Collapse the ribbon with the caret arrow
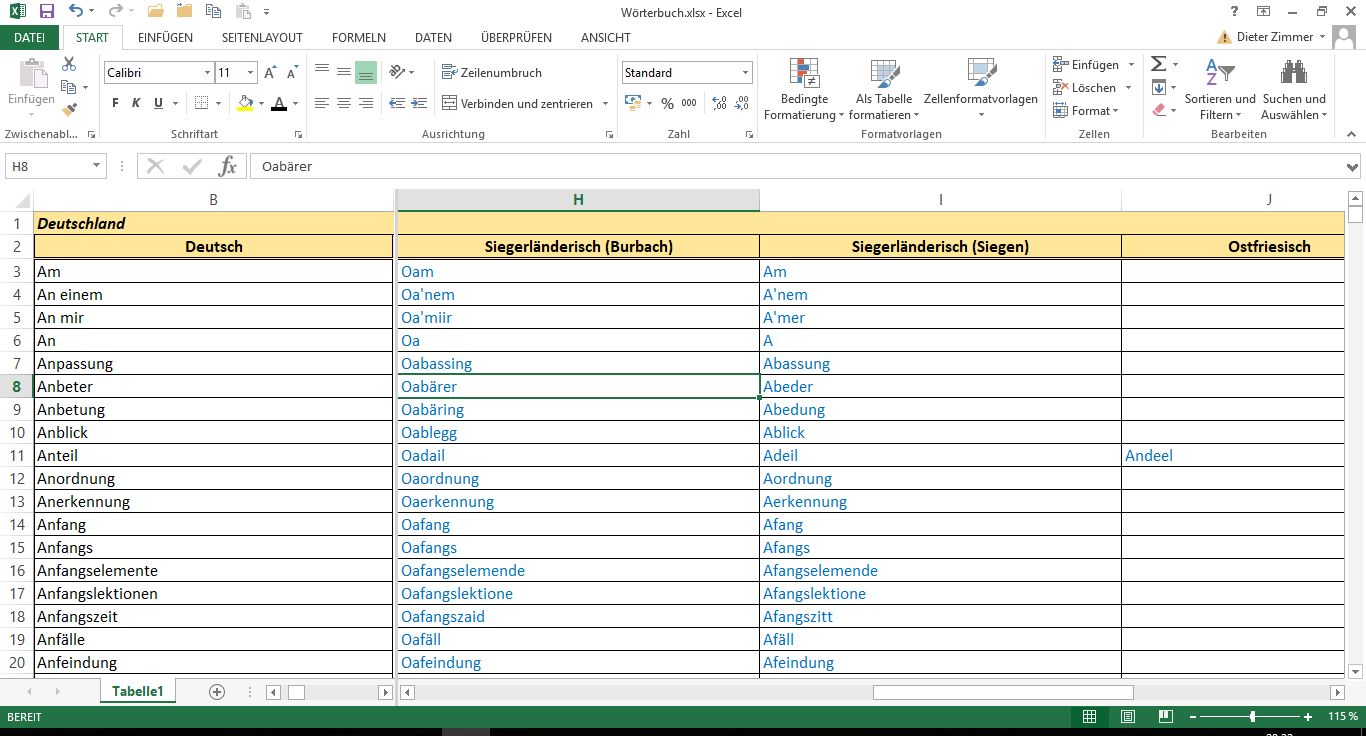1366x736 pixels. (x=1352, y=134)
